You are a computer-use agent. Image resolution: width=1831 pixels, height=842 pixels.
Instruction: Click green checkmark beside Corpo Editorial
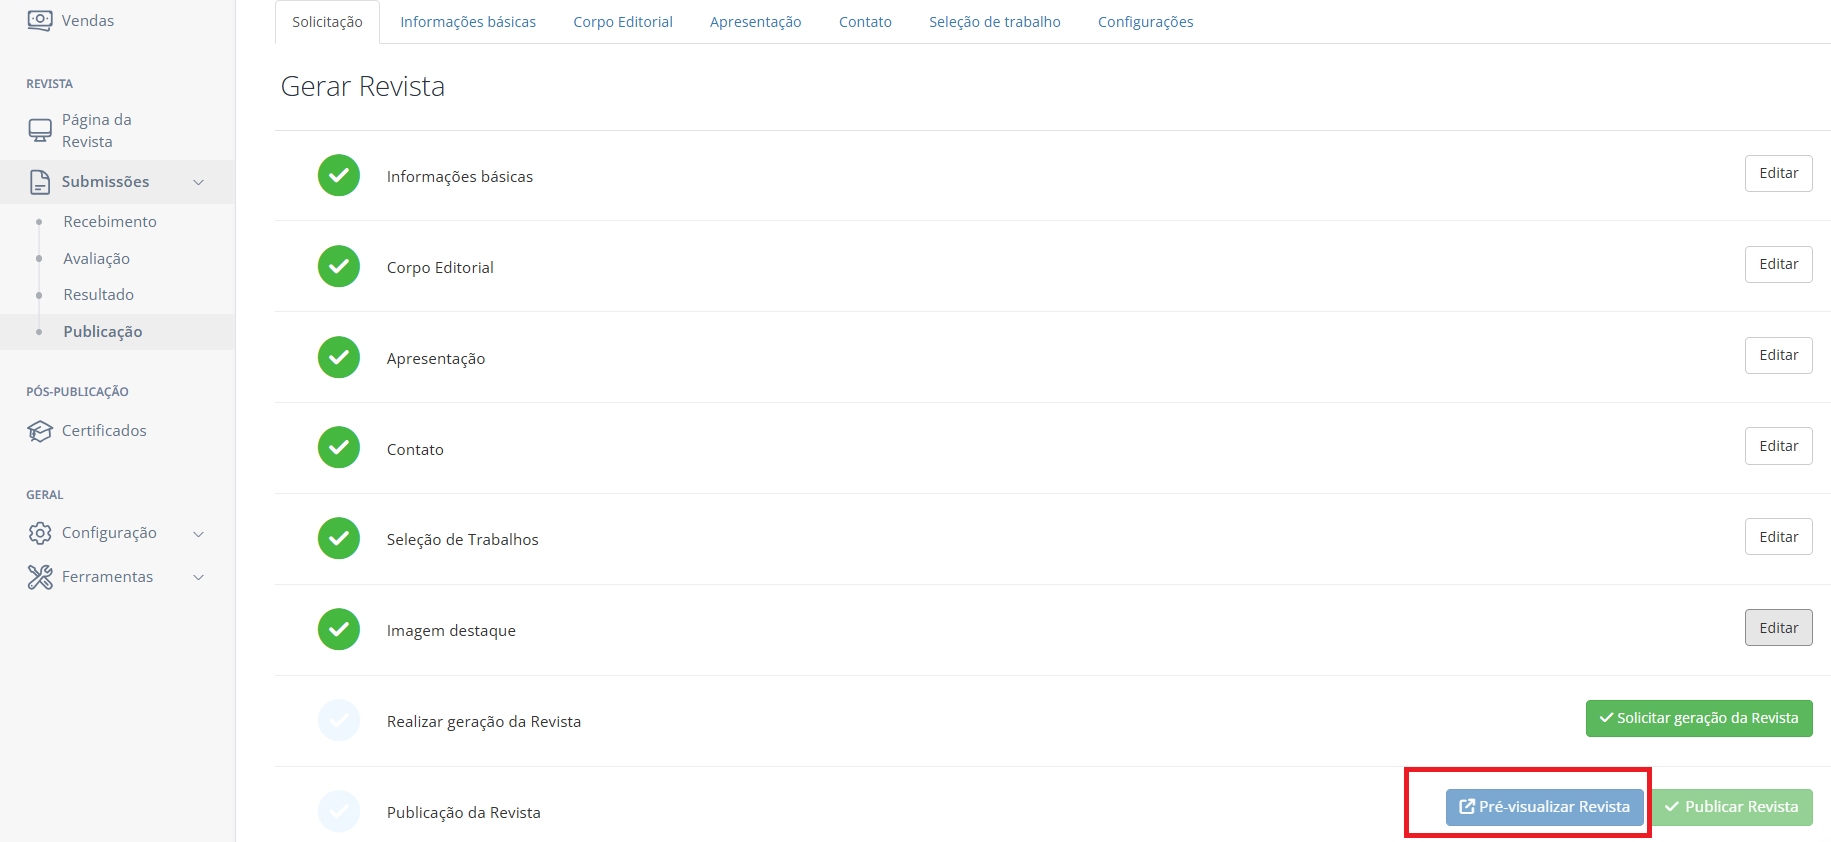tap(339, 266)
